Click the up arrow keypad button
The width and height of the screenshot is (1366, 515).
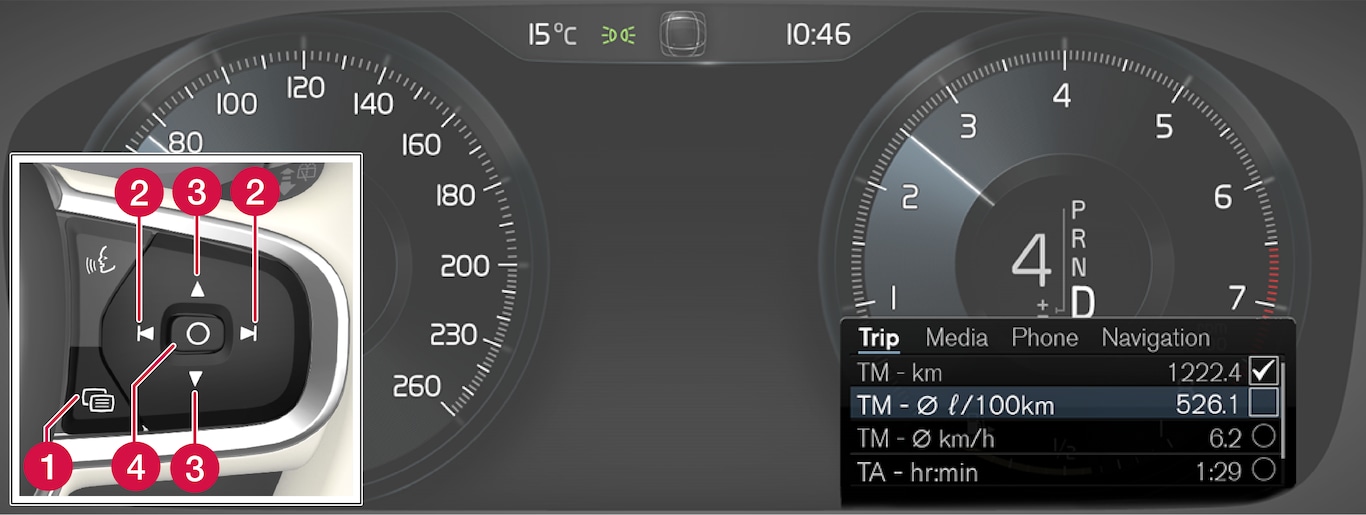197,289
